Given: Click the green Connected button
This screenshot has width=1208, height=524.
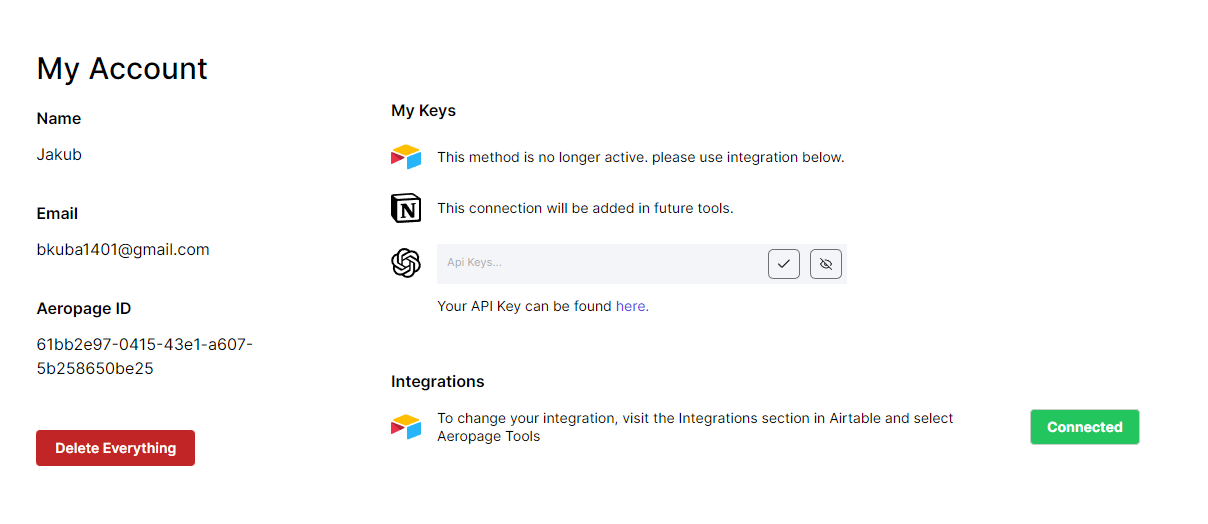Looking at the screenshot, I should [x=1085, y=427].
